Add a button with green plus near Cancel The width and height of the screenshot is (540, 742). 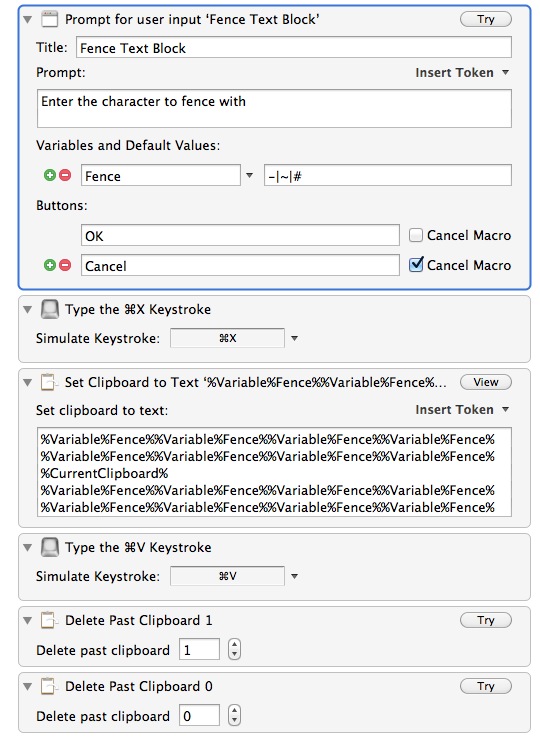(50, 265)
